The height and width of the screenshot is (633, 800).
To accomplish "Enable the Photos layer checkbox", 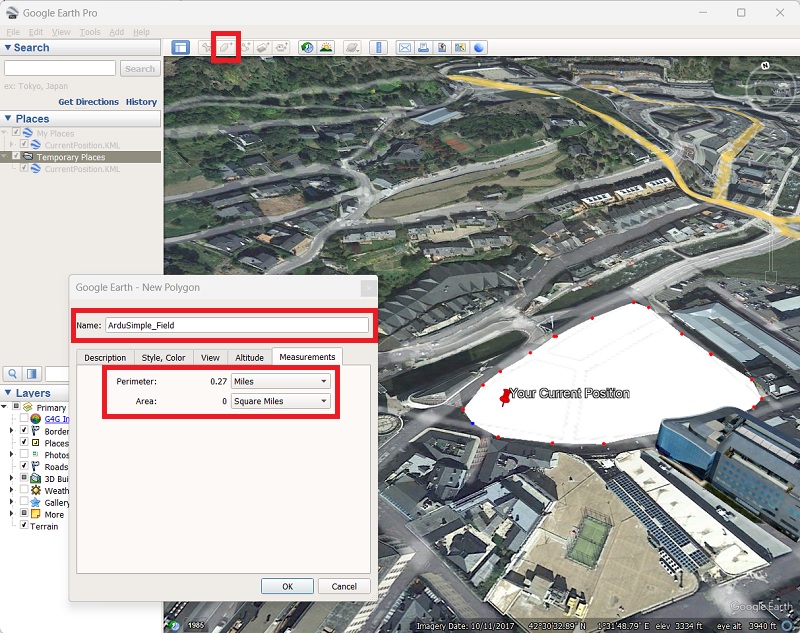I will 25,455.
